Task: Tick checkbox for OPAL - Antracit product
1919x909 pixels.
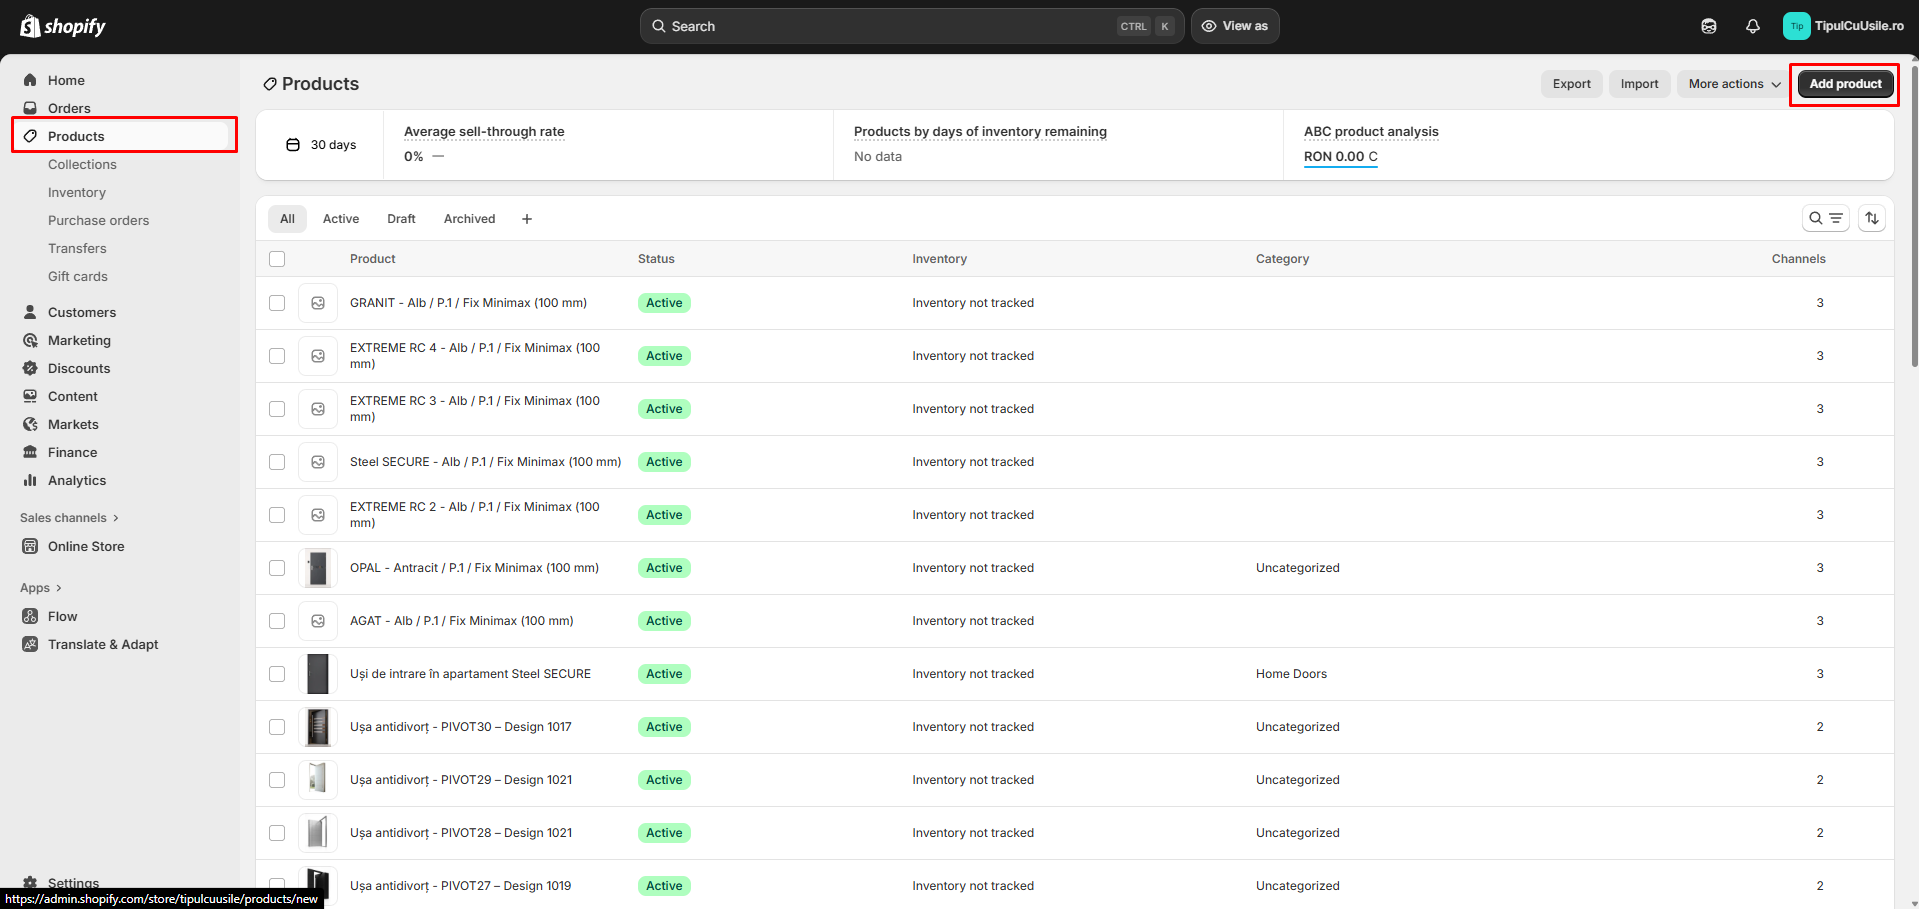Action: (x=277, y=568)
